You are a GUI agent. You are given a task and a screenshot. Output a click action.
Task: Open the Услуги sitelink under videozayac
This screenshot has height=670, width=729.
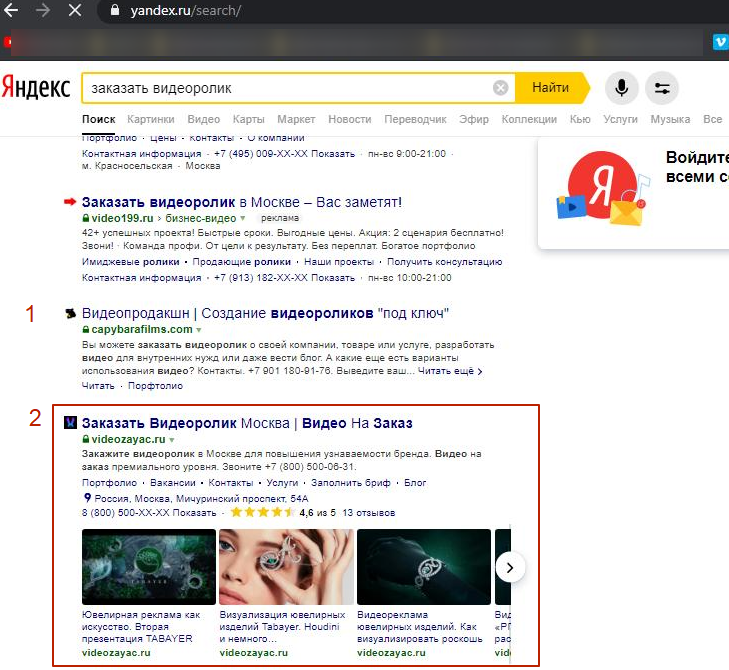click(x=282, y=483)
